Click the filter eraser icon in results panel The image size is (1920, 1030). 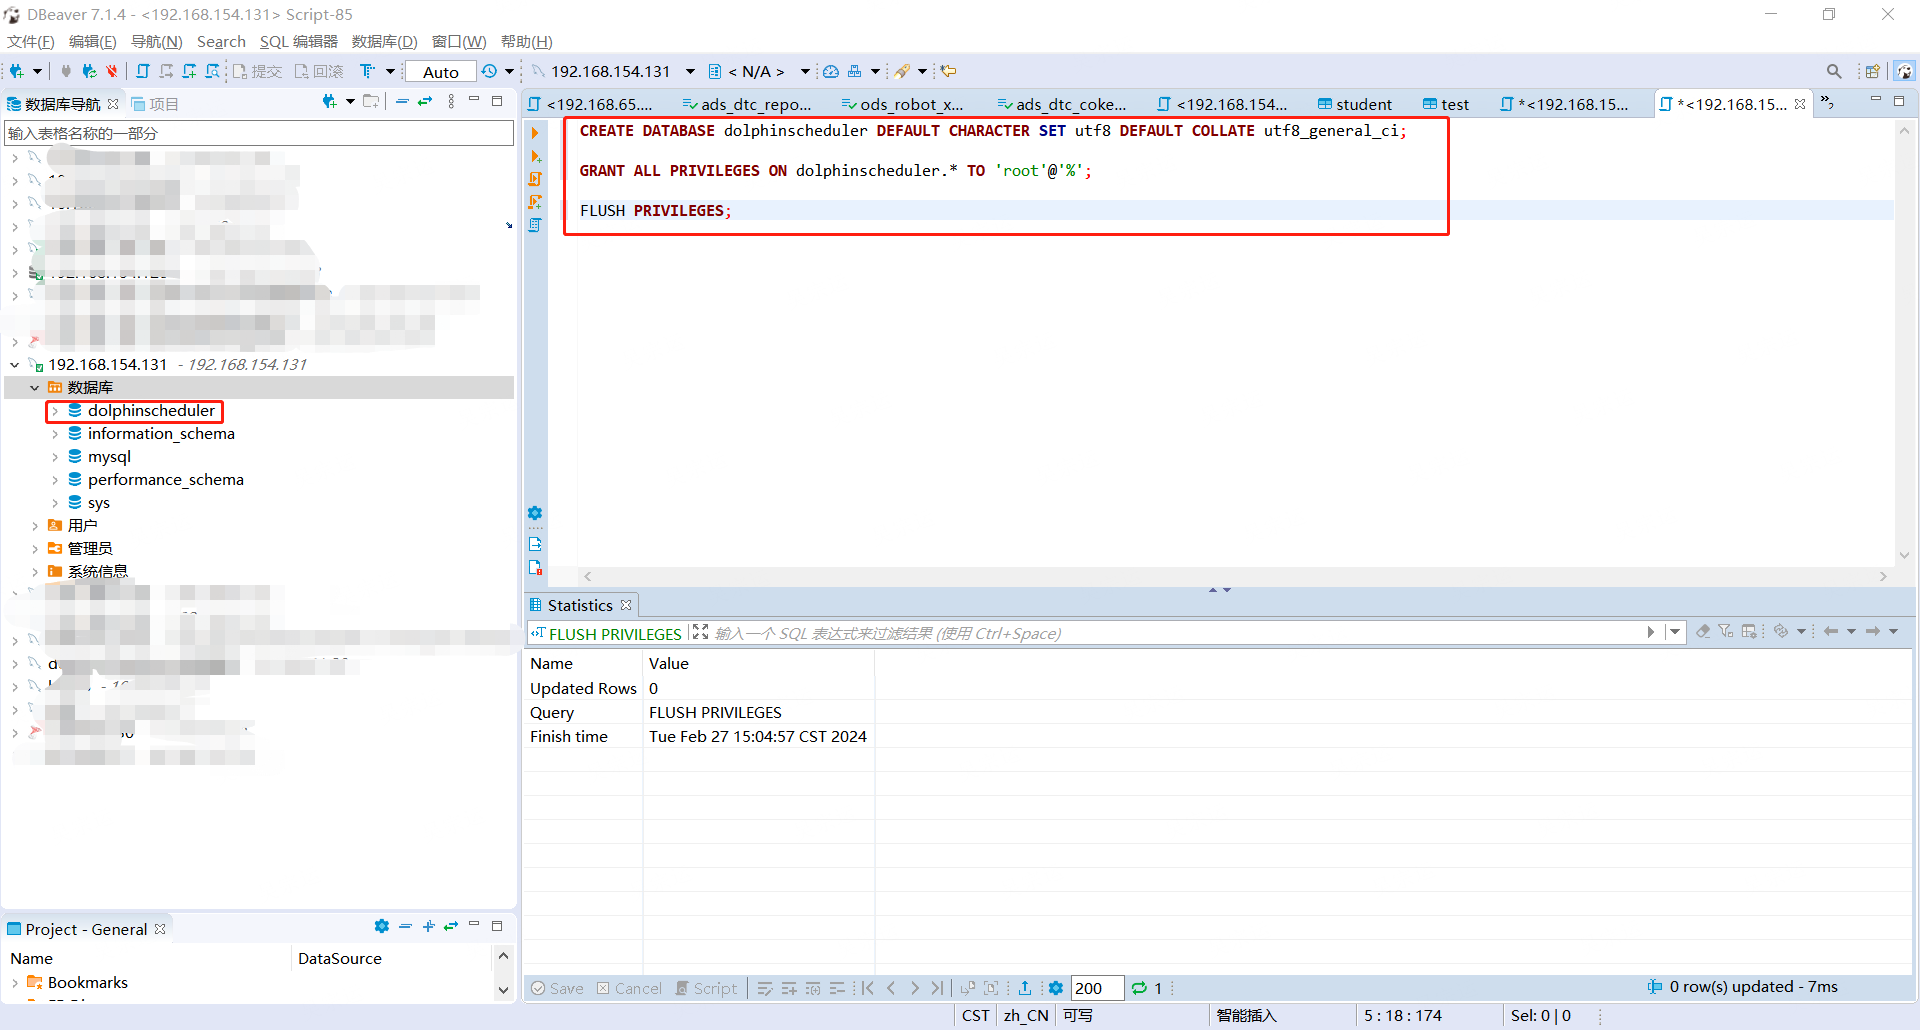(x=1703, y=632)
